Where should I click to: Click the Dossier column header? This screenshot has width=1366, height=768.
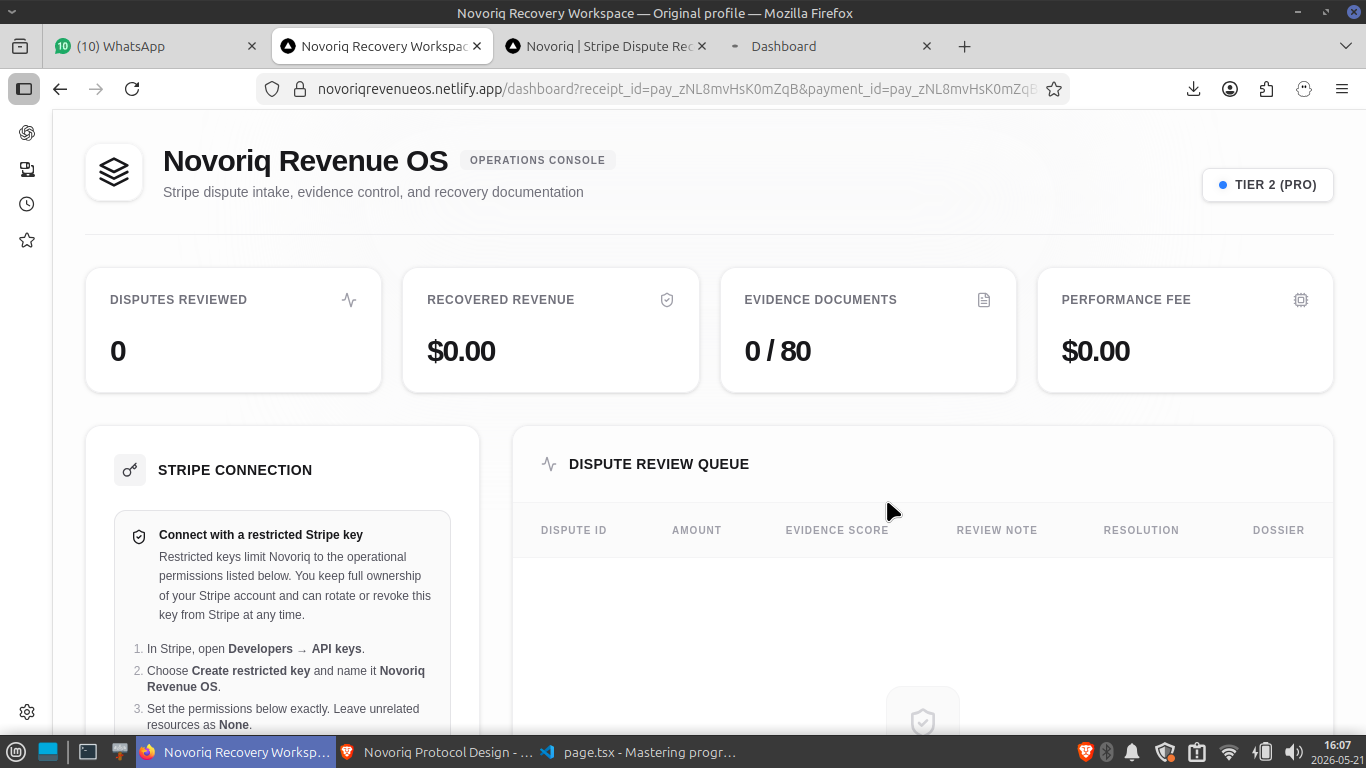pos(1279,530)
